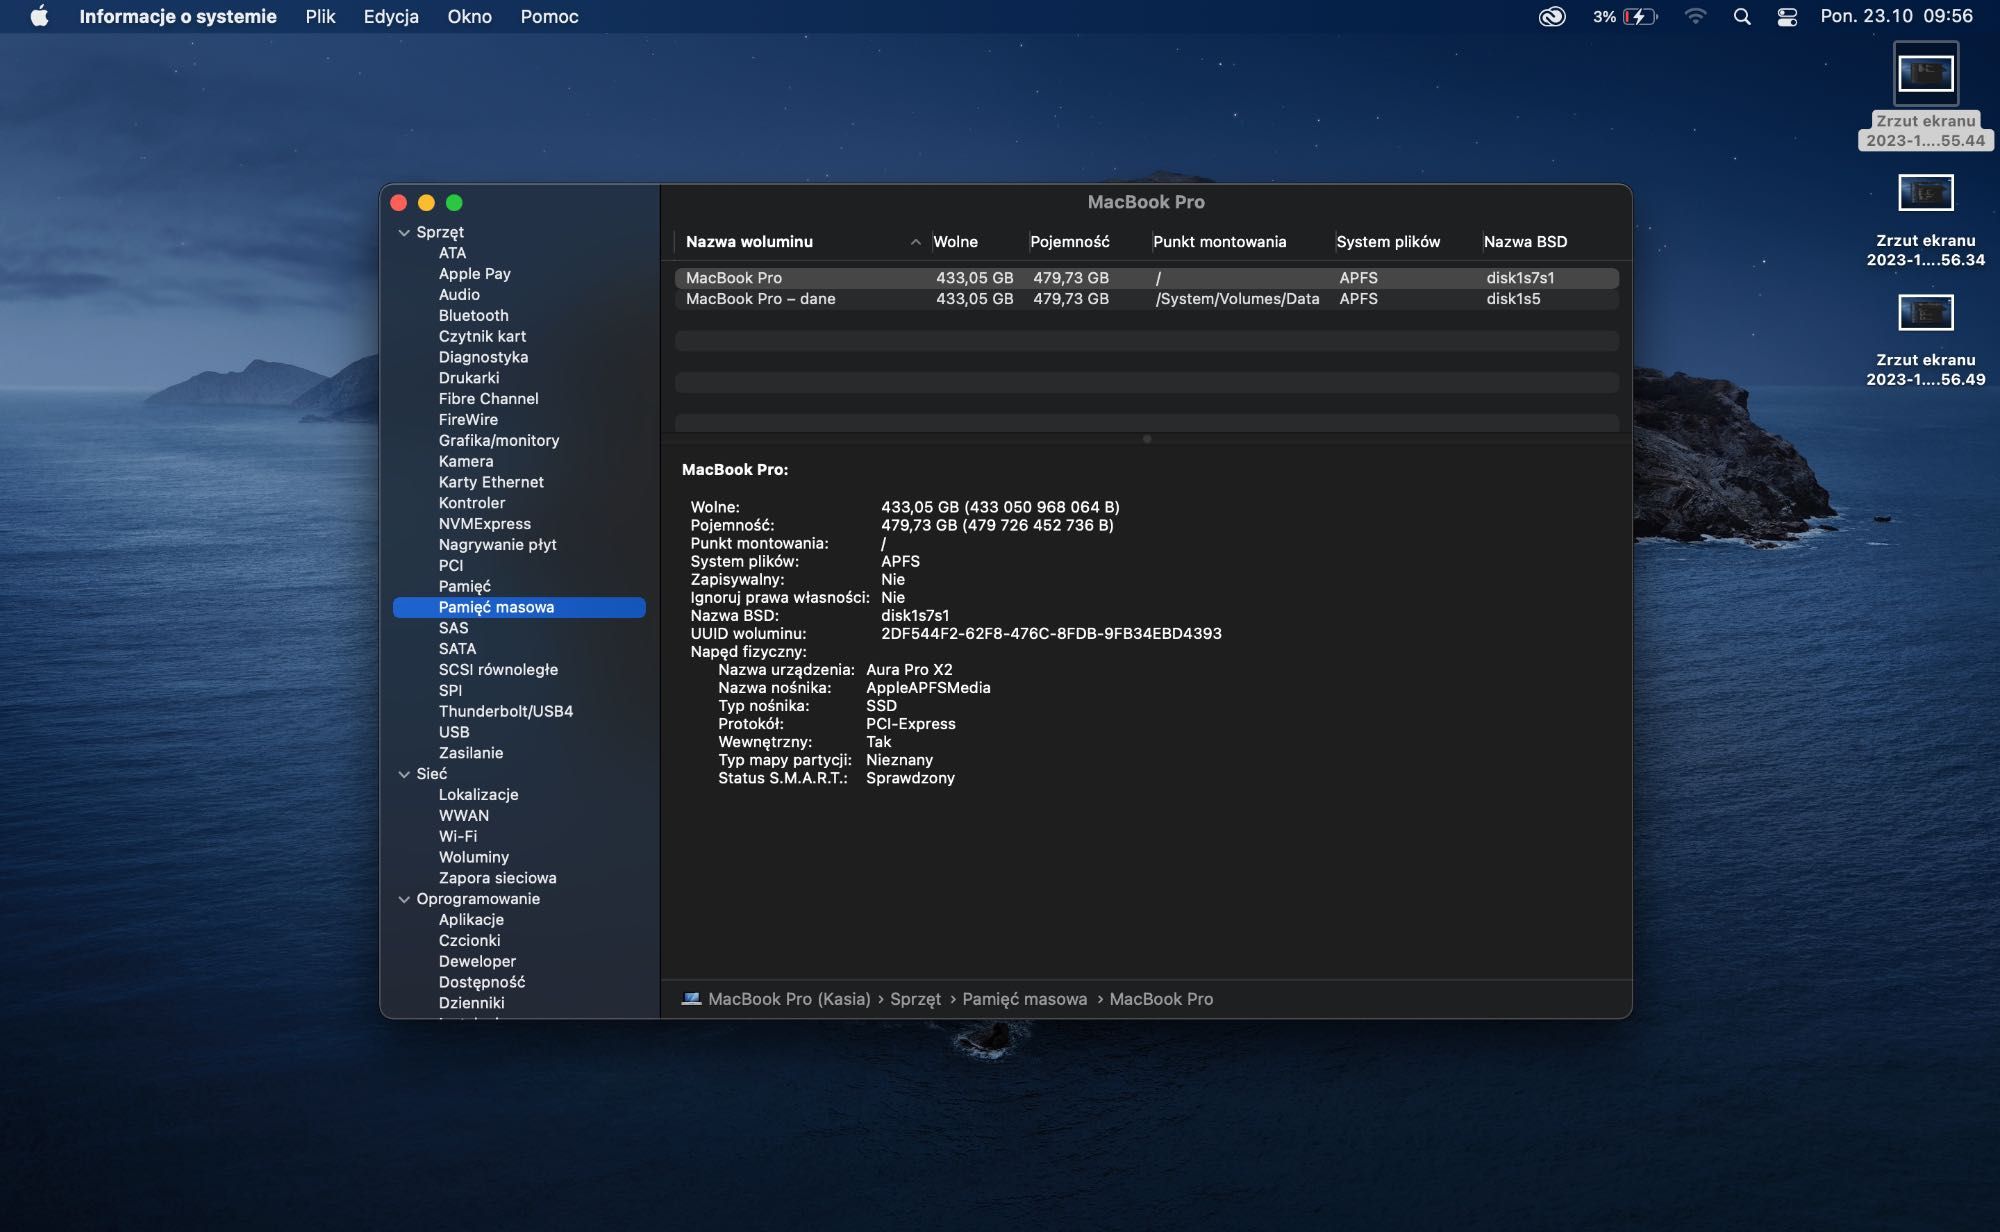This screenshot has height=1232, width=2000.
Task: Open the Apple menu
Action: pyautogui.click(x=39, y=16)
